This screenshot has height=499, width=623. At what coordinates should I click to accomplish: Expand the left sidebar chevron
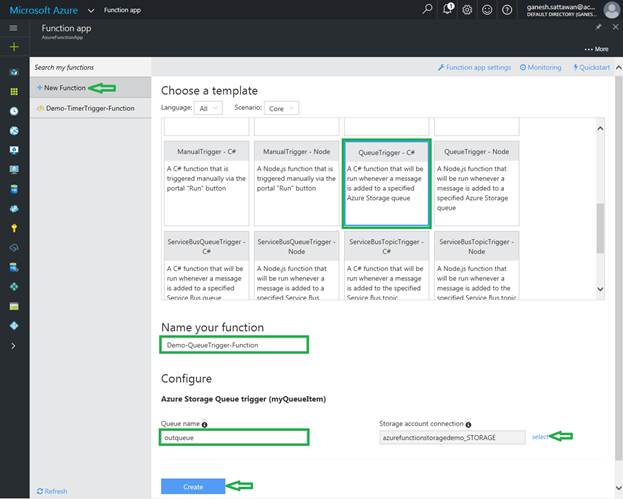14,345
